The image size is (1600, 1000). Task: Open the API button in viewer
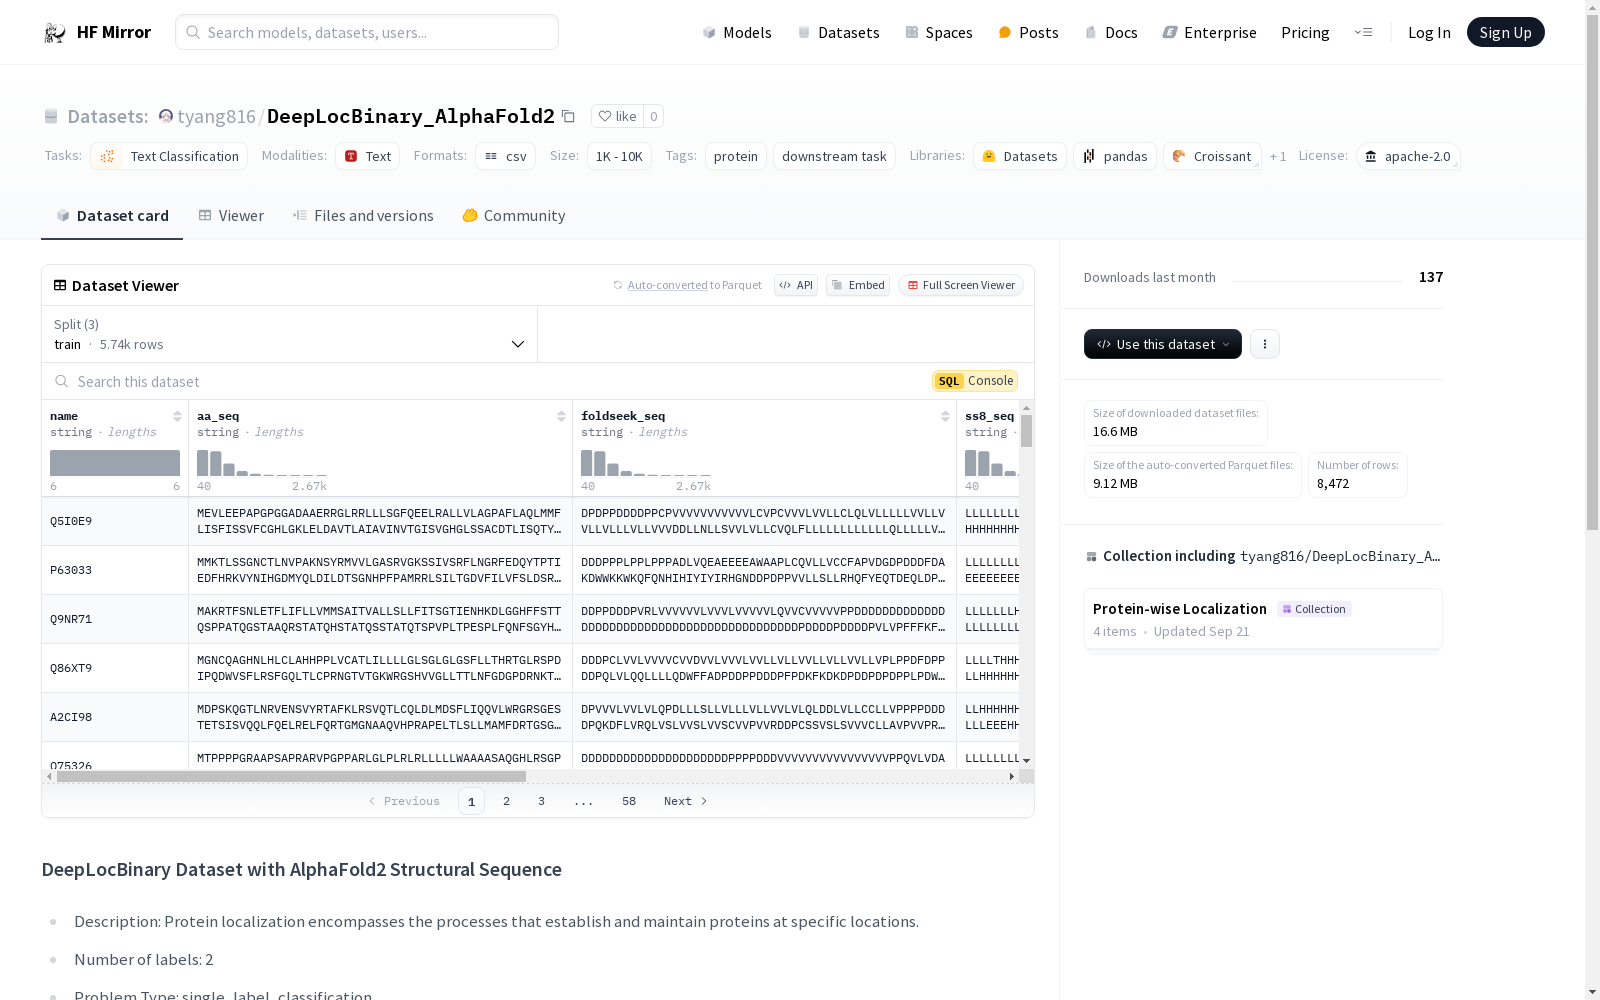(796, 285)
